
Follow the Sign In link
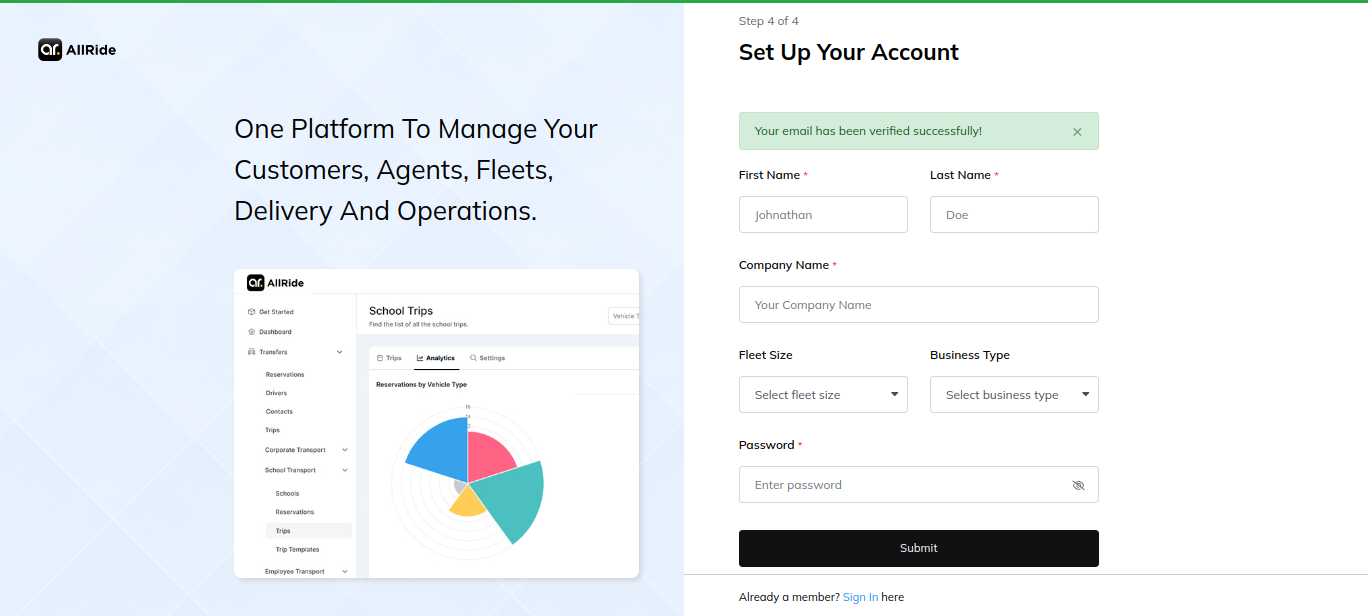860,597
